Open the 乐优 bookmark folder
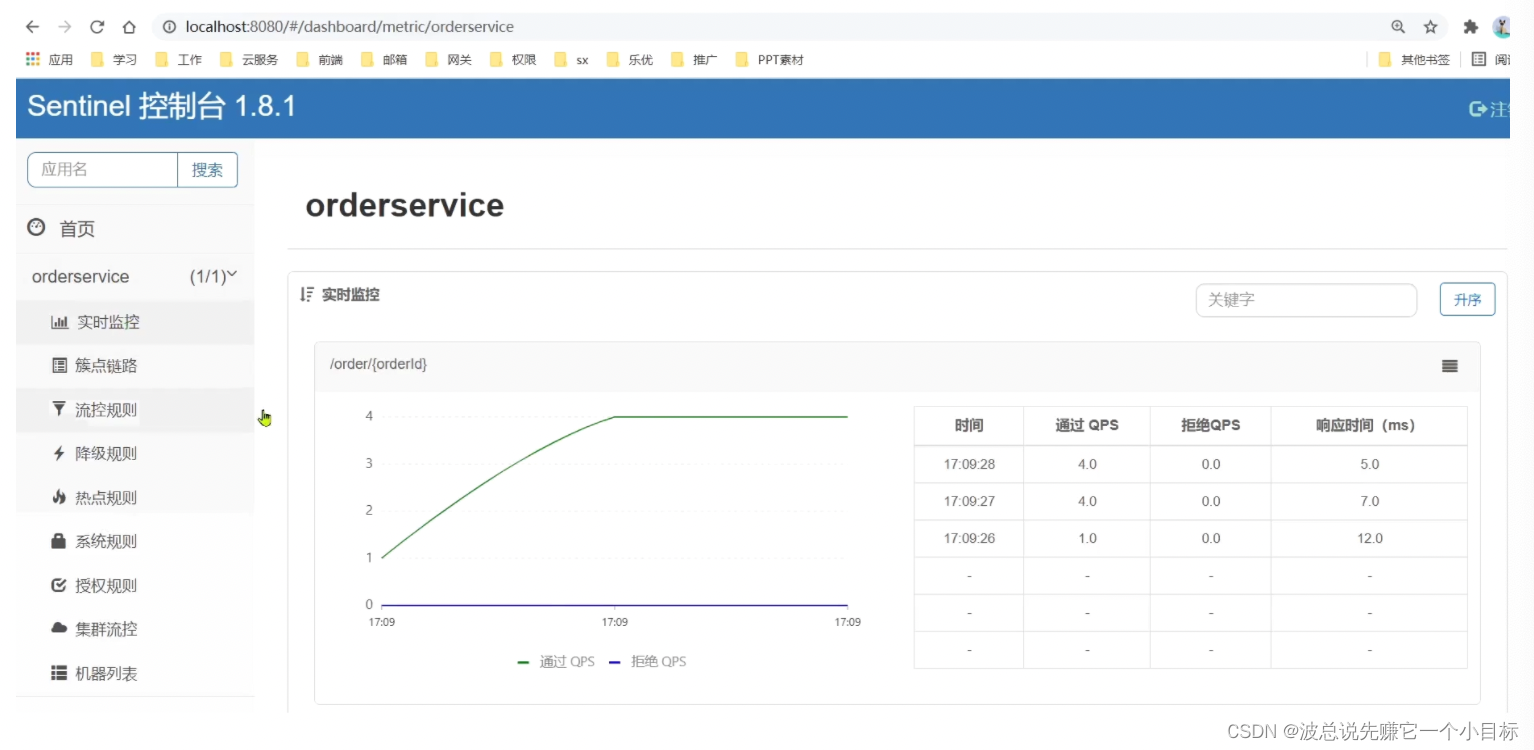The height and width of the screenshot is (750, 1534). tap(629, 59)
